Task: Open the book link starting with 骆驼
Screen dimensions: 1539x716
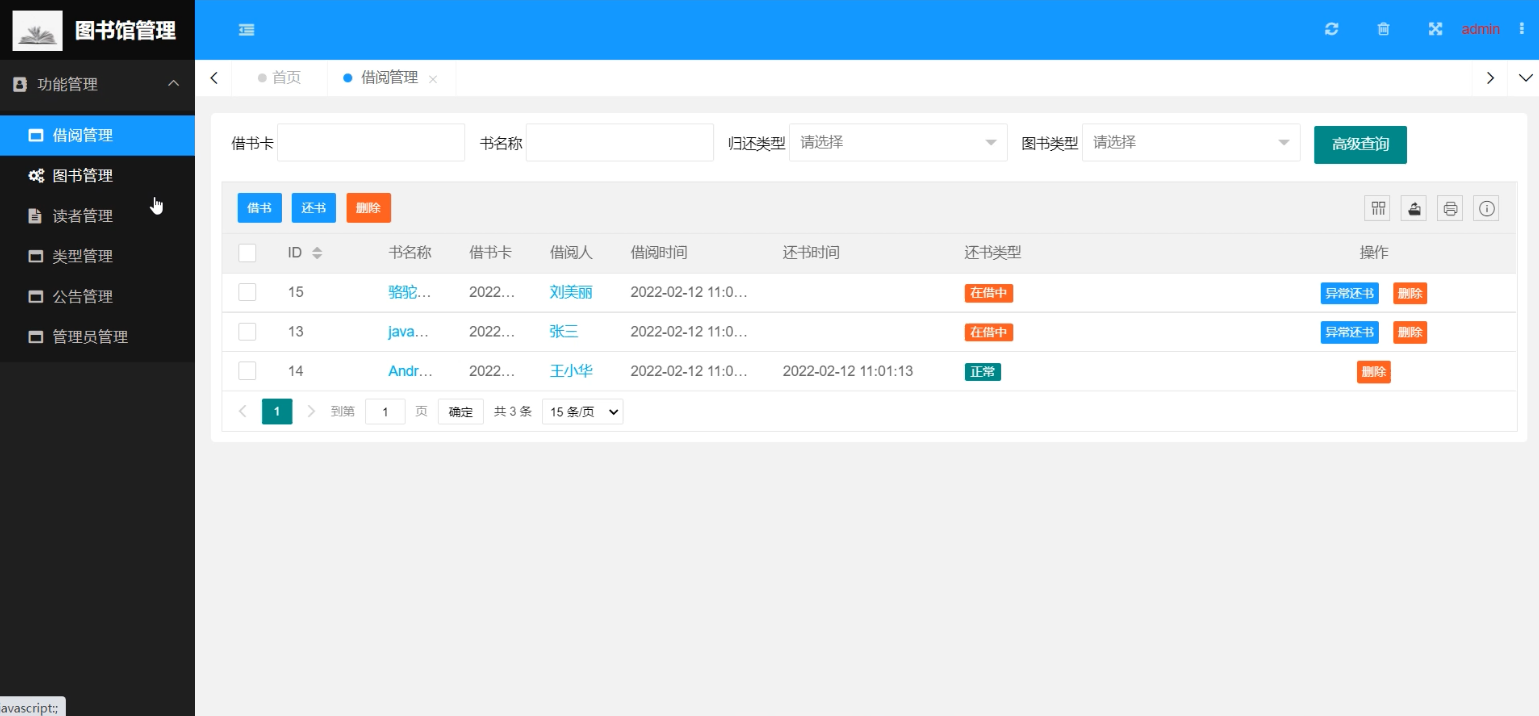Action: point(411,292)
